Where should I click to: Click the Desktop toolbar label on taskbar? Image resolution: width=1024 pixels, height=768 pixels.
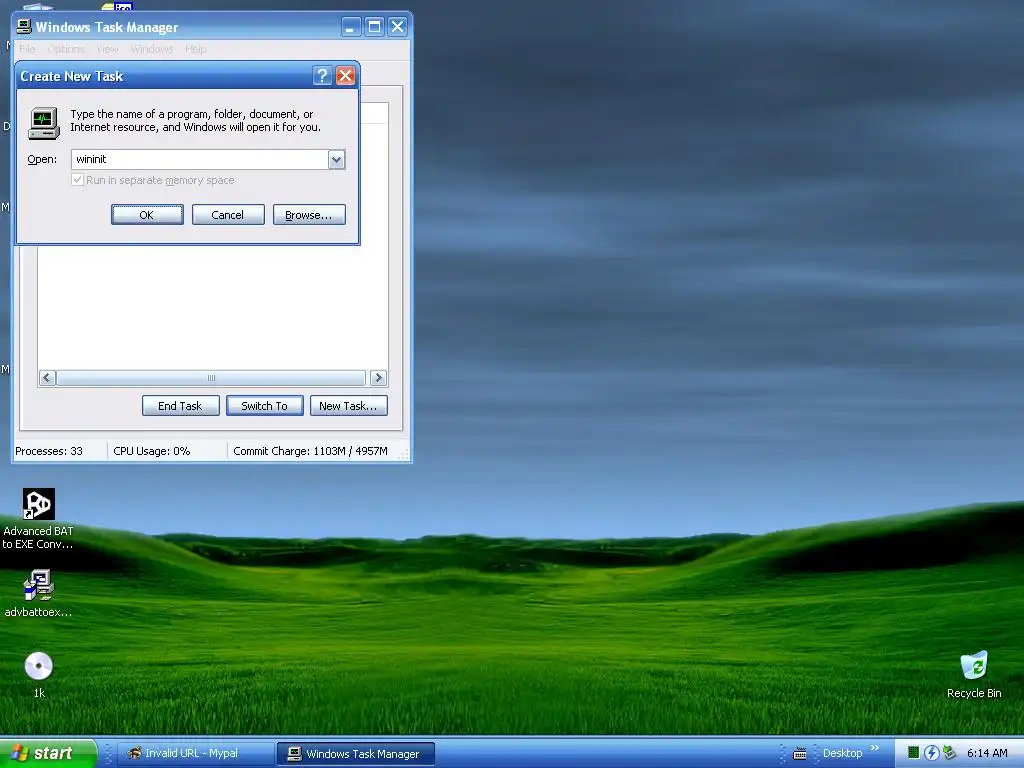point(842,753)
